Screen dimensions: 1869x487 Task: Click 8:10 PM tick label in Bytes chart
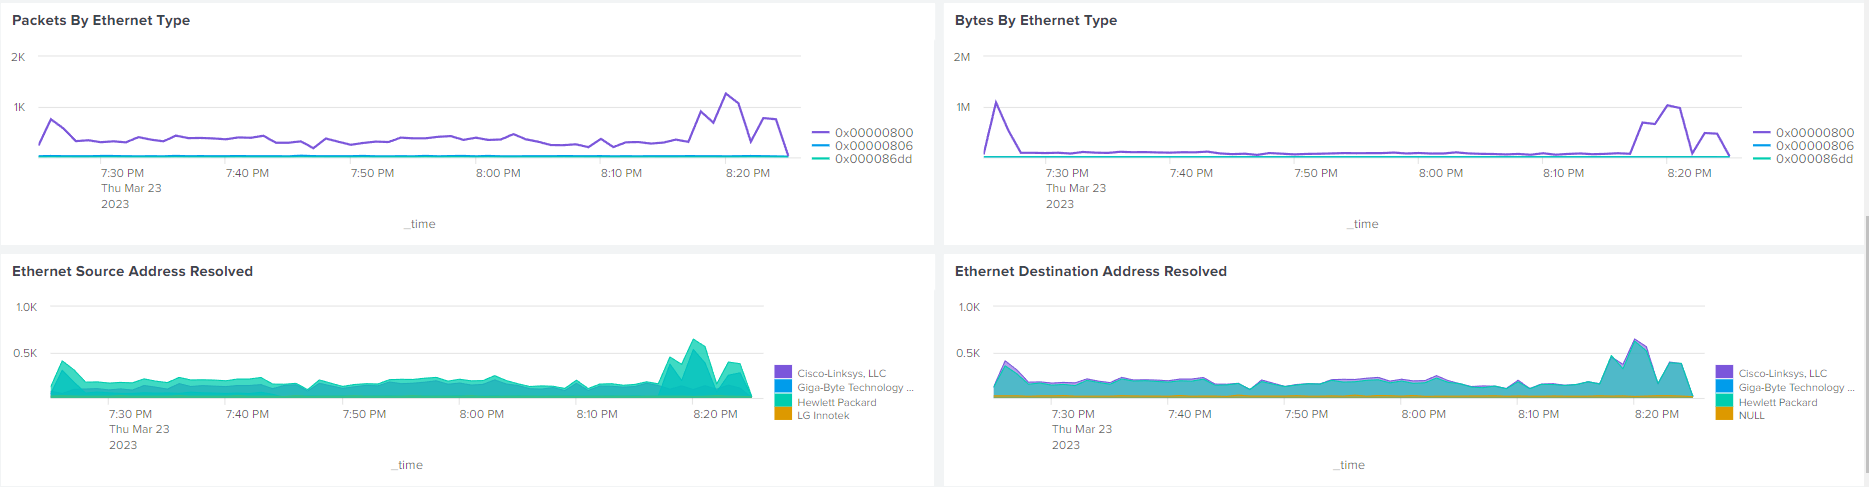pos(1563,173)
